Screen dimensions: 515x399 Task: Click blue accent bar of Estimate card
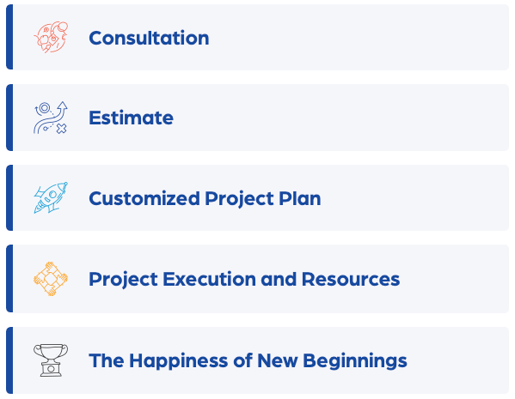click(10, 118)
